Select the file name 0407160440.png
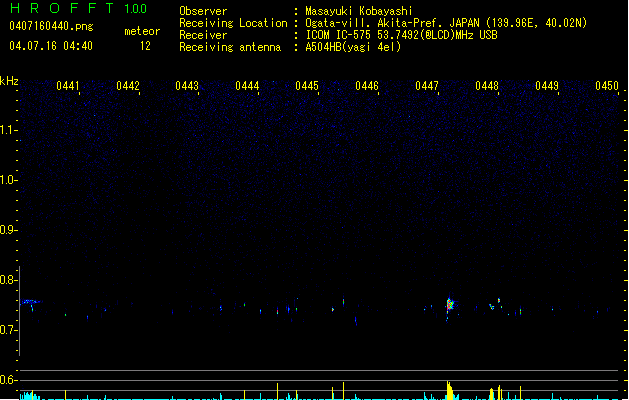This screenshot has width=629, height=400. pos(51,26)
